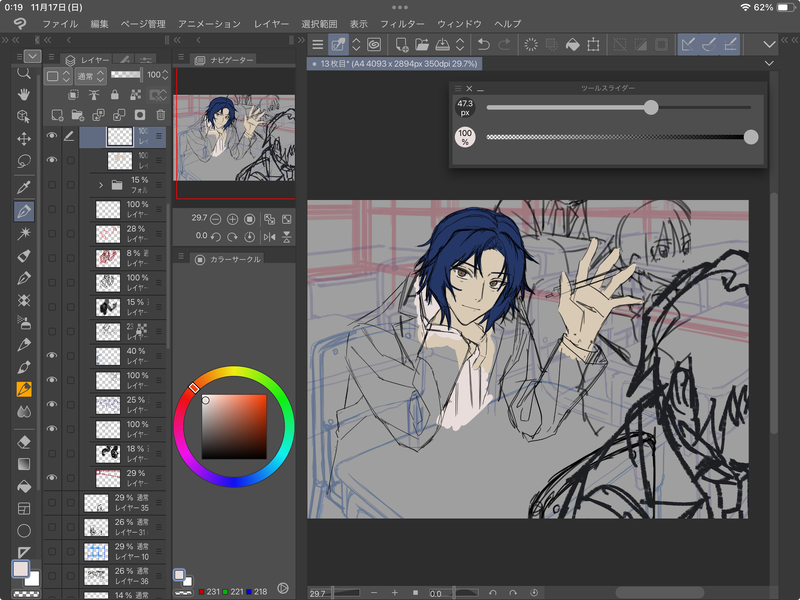Hide the 40% layer eye icon
This screenshot has width=800, height=600.
[52, 356]
